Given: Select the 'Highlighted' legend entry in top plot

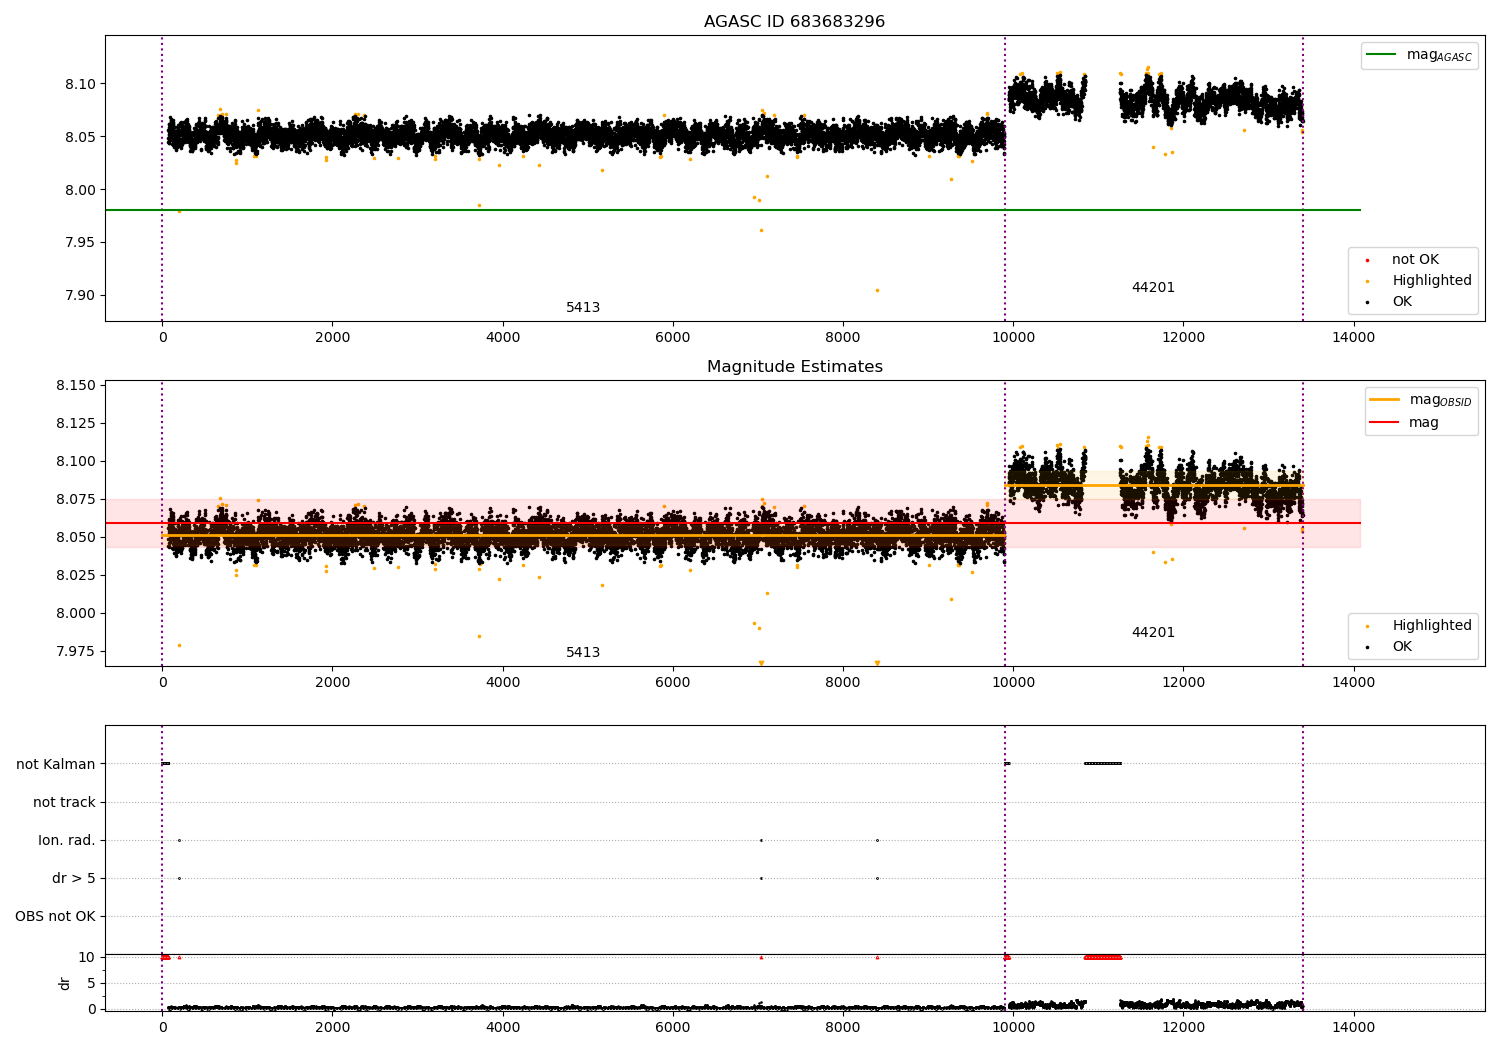Looking at the screenshot, I should pyautogui.click(x=1418, y=281).
